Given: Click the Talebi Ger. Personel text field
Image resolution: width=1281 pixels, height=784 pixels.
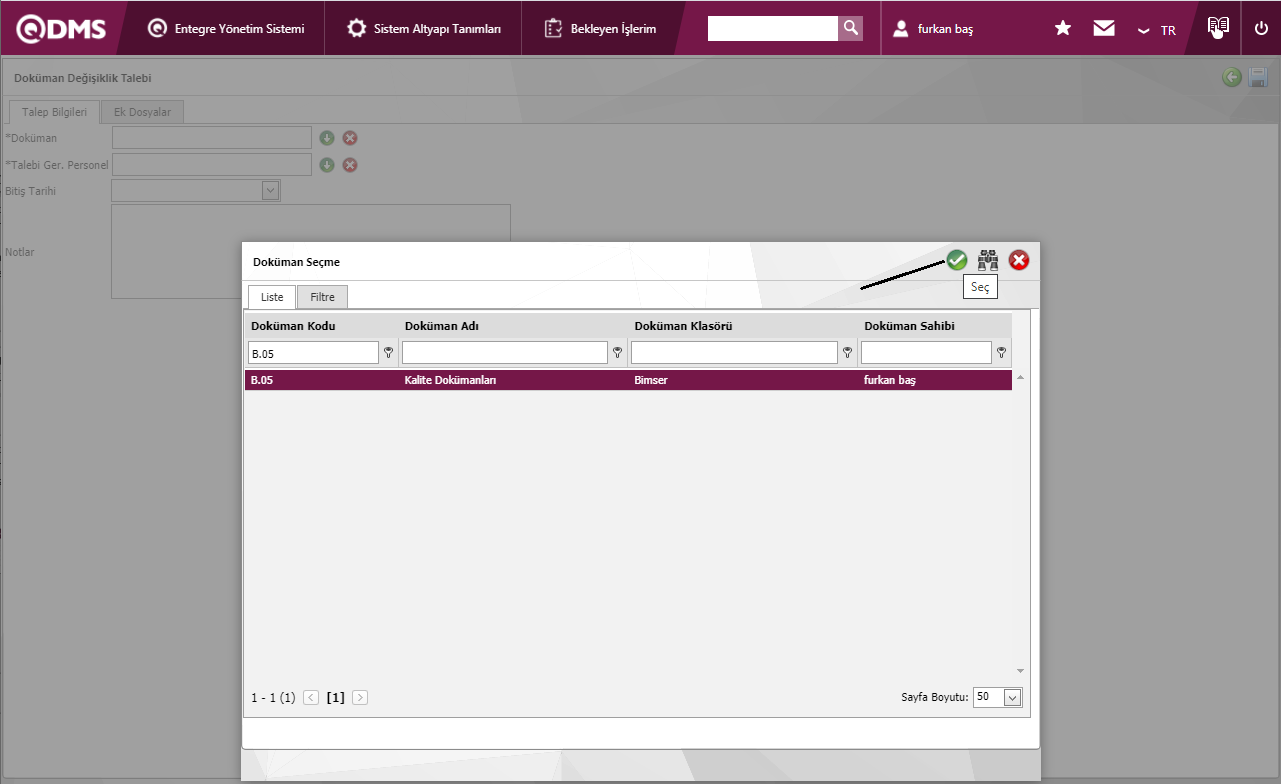Looking at the screenshot, I should [212, 164].
